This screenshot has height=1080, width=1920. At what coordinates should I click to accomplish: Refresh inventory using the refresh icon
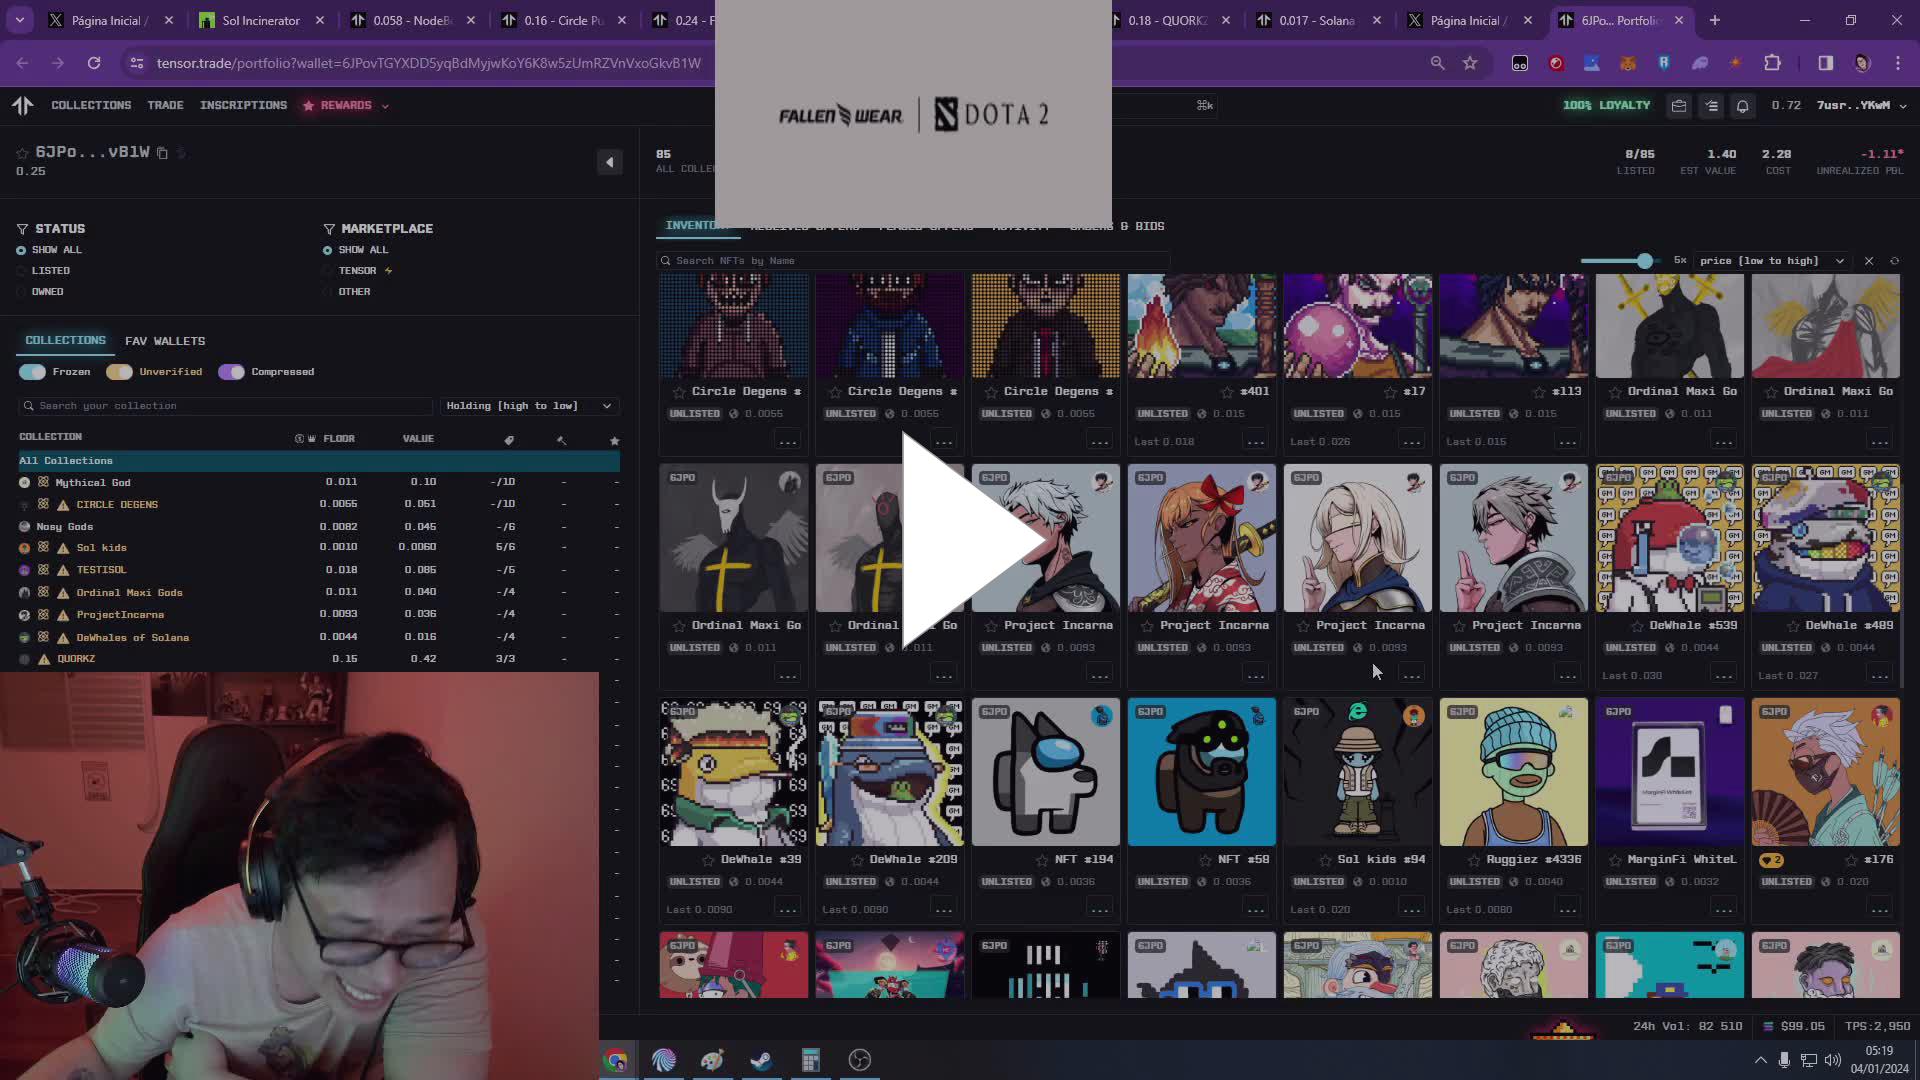tap(1894, 260)
